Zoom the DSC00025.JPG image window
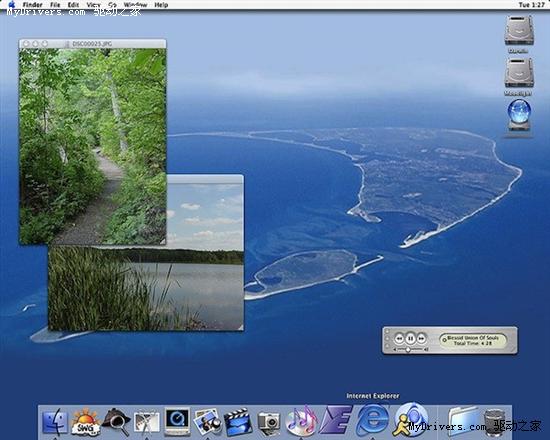This screenshot has width=550, height=440. 45,44
